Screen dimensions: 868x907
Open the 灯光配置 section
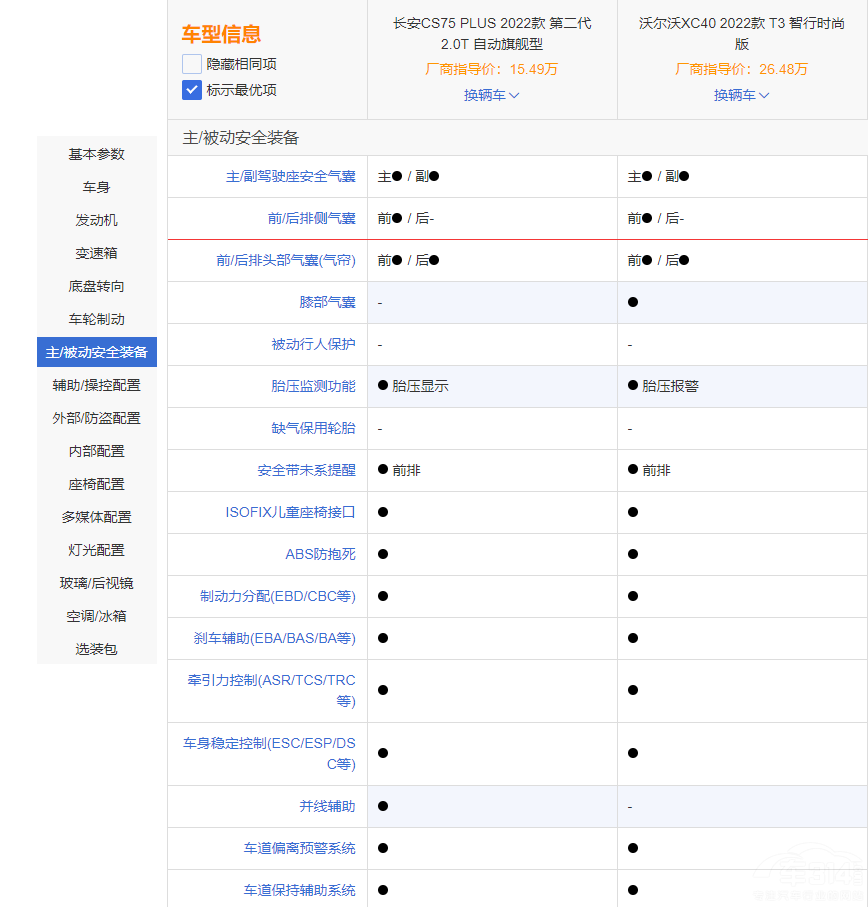(x=96, y=550)
